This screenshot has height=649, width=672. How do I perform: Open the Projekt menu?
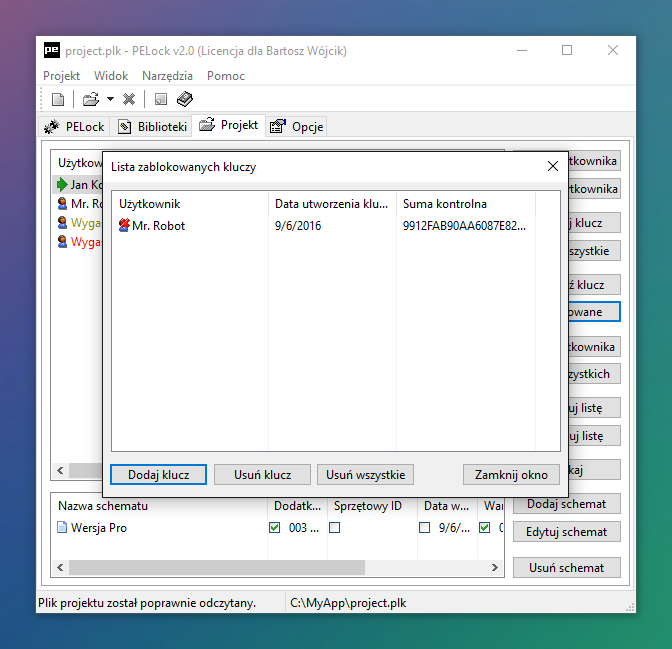coord(61,76)
